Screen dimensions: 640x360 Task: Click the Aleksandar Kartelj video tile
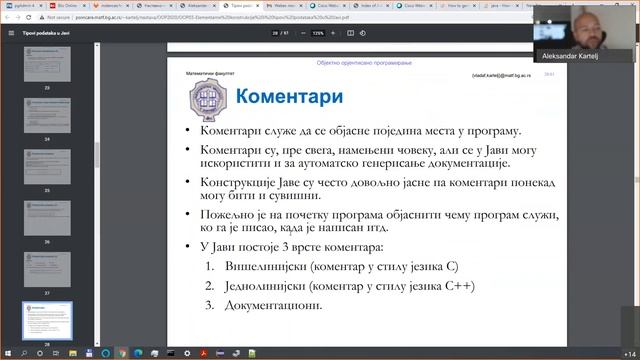point(584,34)
